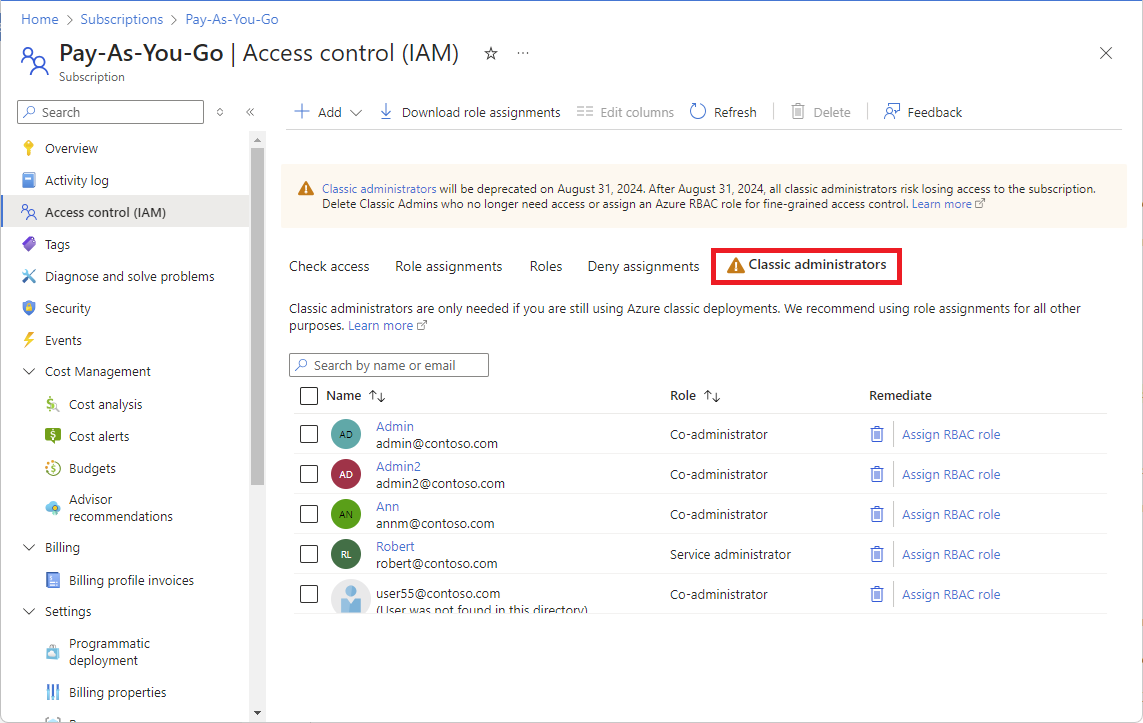This screenshot has height=723, width=1143.
Task: Click the Diagnose and solve problems wrench icon
Action: tap(28, 276)
